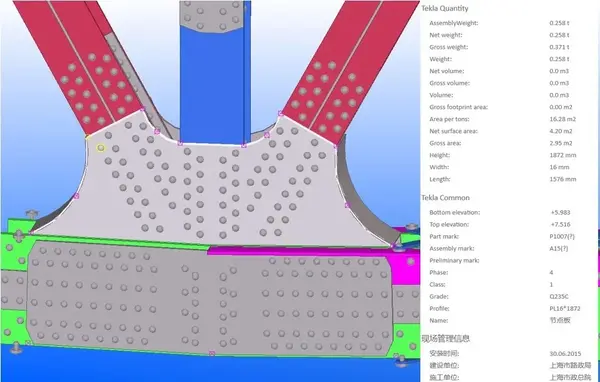Select the value 4.20 m2
Screen dimensions: 600x382
click(561, 131)
